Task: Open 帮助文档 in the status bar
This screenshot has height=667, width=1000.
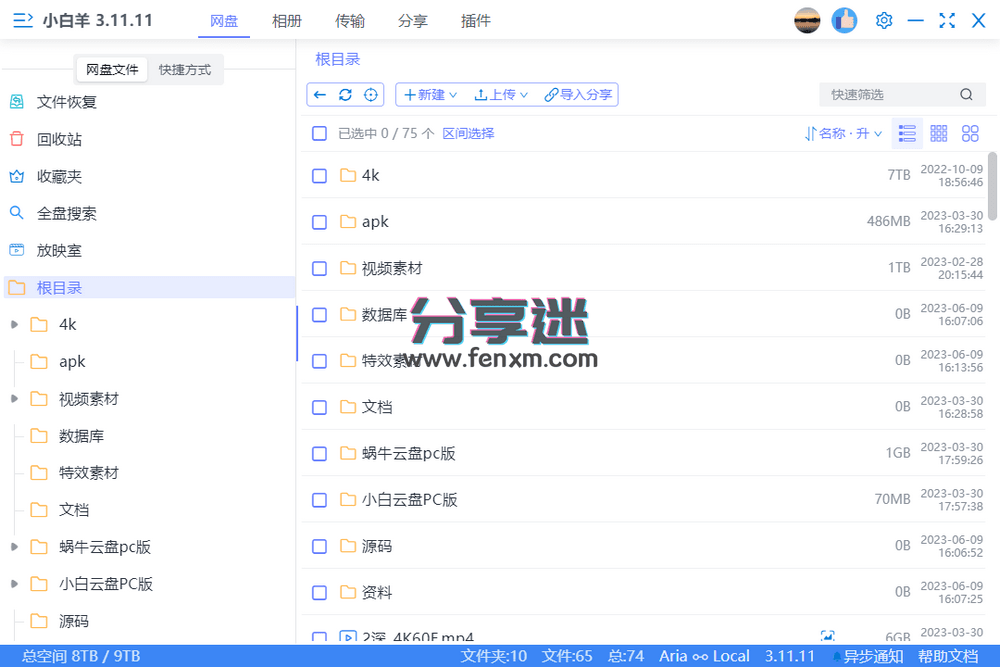Action: click(x=948, y=656)
